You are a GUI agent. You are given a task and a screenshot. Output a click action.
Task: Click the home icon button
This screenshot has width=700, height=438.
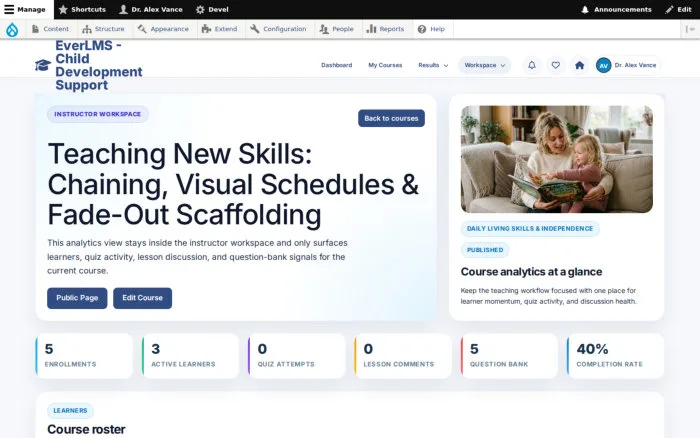[579, 65]
